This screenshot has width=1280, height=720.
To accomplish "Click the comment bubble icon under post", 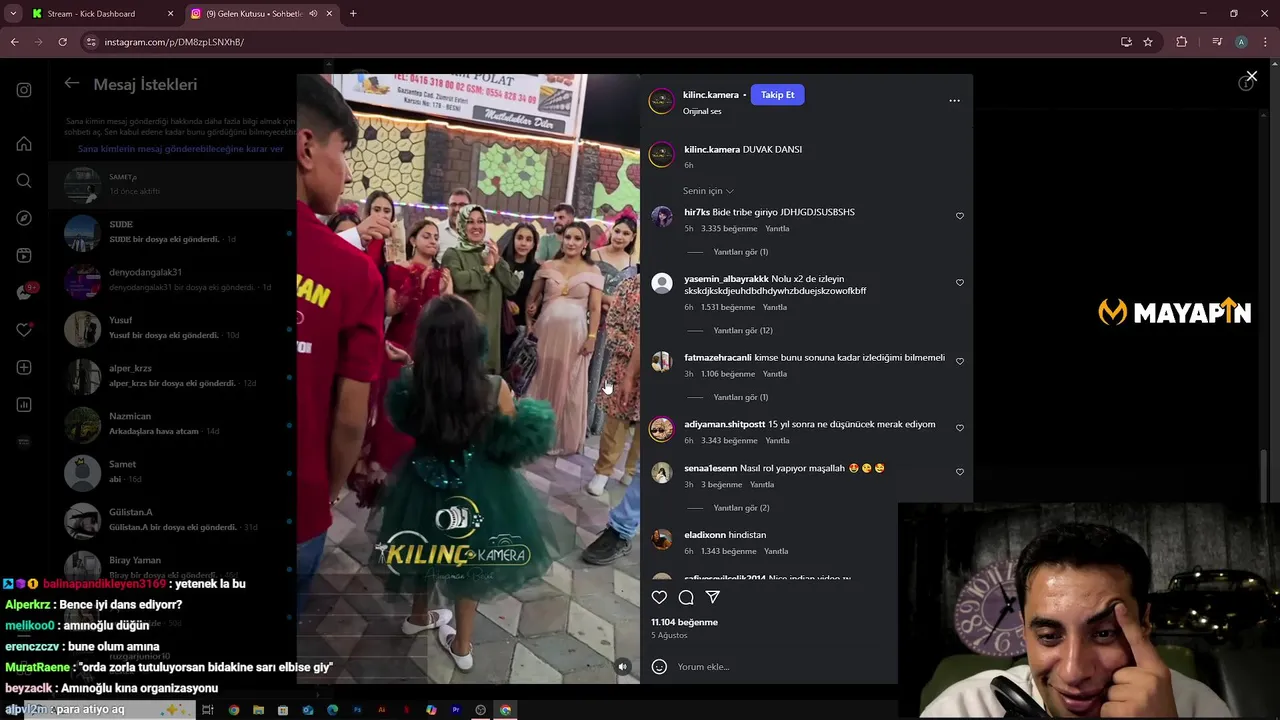I will coord(686,597).
